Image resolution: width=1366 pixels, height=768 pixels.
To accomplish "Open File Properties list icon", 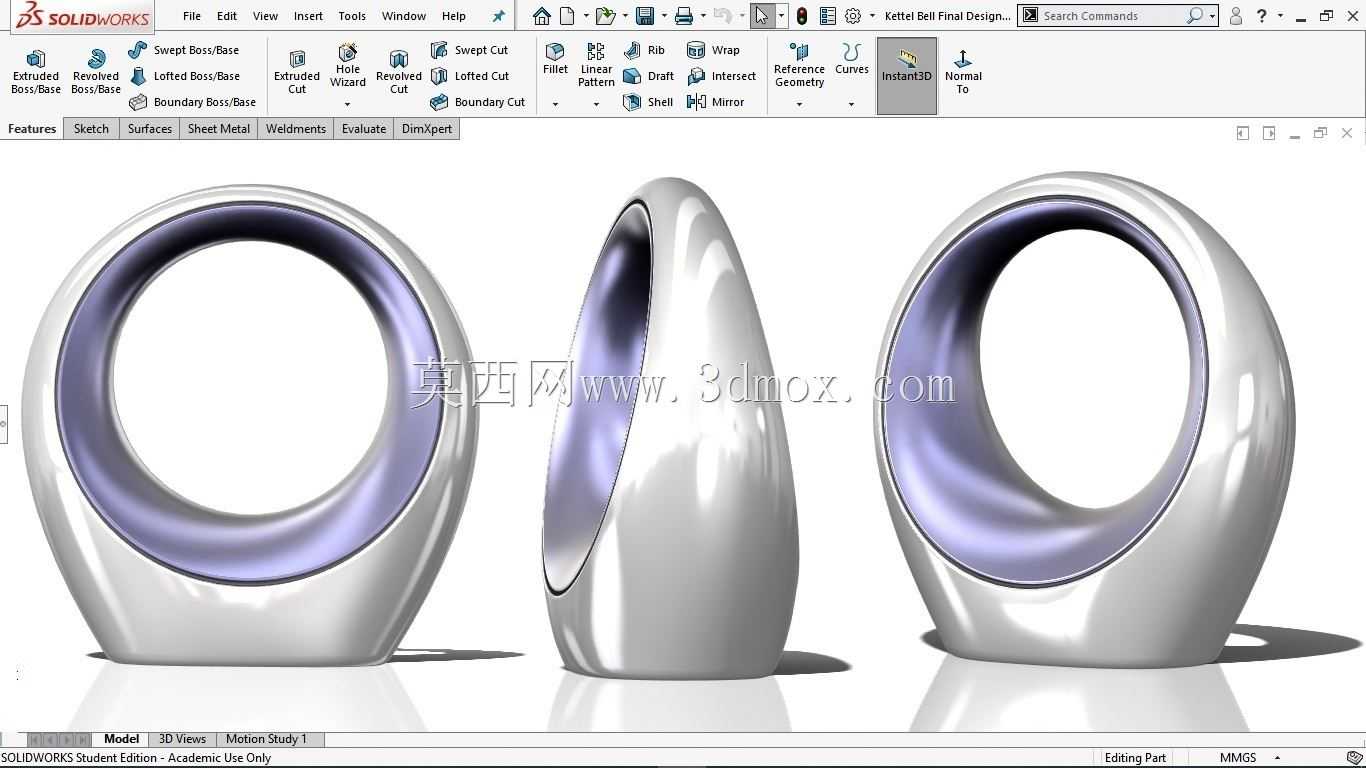I will click(x=827, y=16).
